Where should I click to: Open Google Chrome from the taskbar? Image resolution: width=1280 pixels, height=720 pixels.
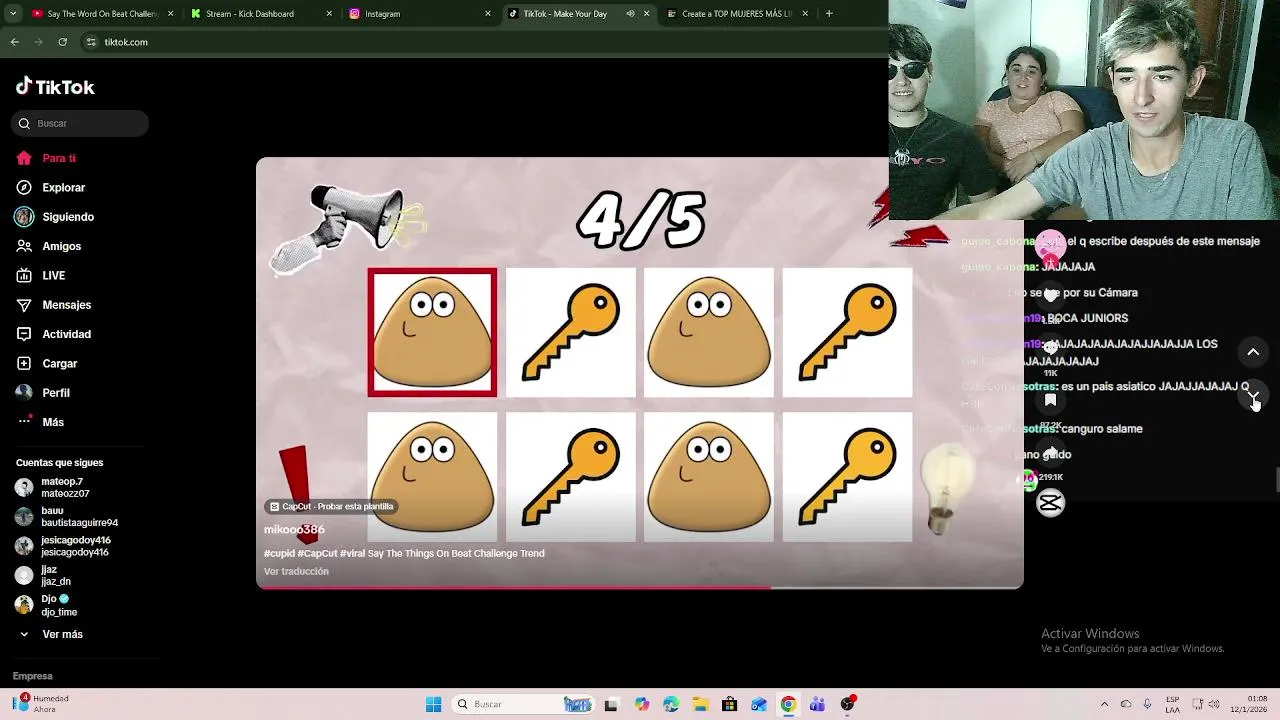(788, 704)
